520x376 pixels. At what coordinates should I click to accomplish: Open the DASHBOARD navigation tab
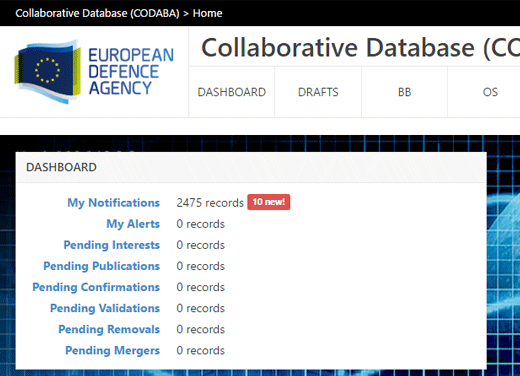point(232,92)
